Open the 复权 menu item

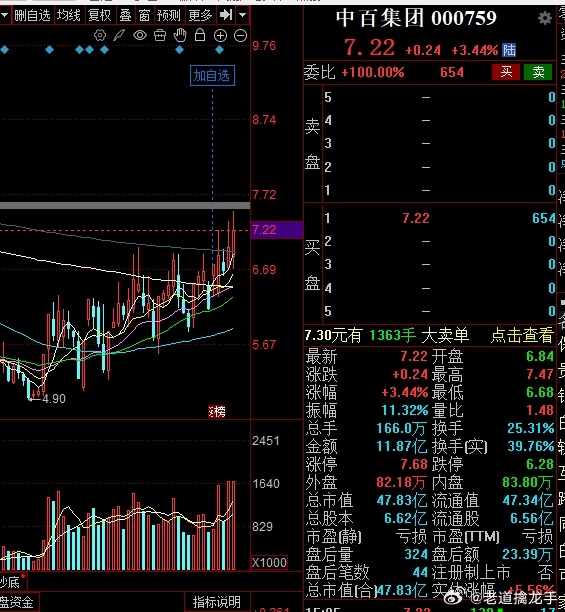click(99, 15)
